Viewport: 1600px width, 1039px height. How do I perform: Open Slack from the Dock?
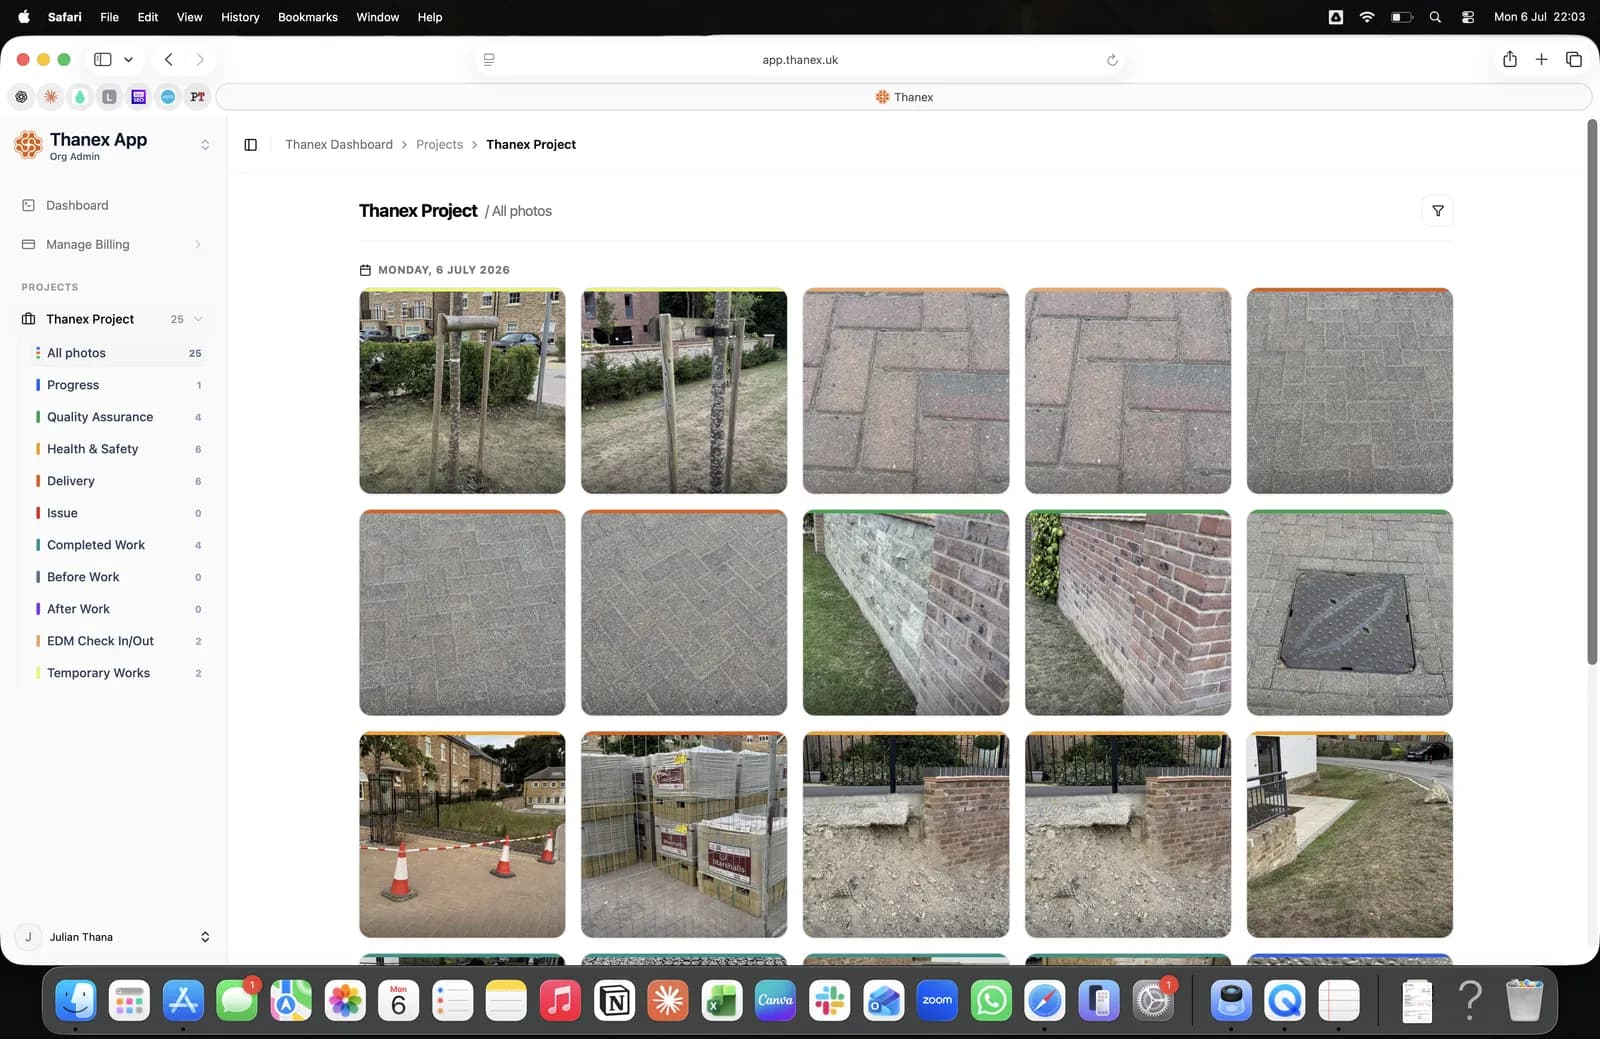tap(829, 1000)
